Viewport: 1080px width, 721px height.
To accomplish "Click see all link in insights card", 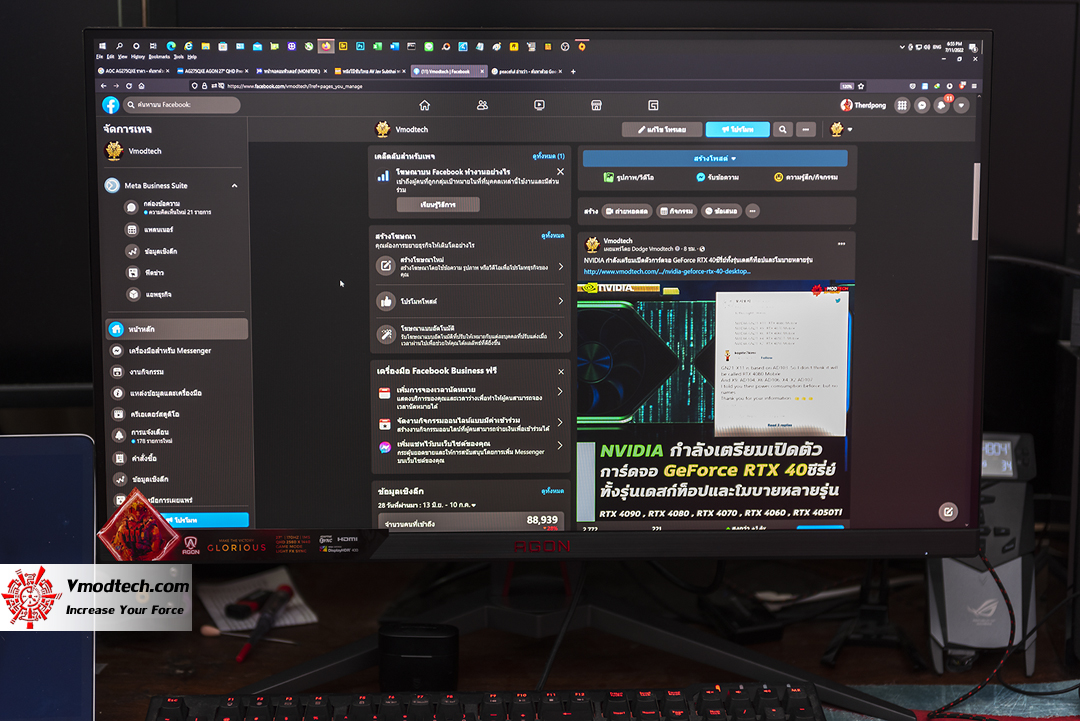I will [x=552, y=491].
